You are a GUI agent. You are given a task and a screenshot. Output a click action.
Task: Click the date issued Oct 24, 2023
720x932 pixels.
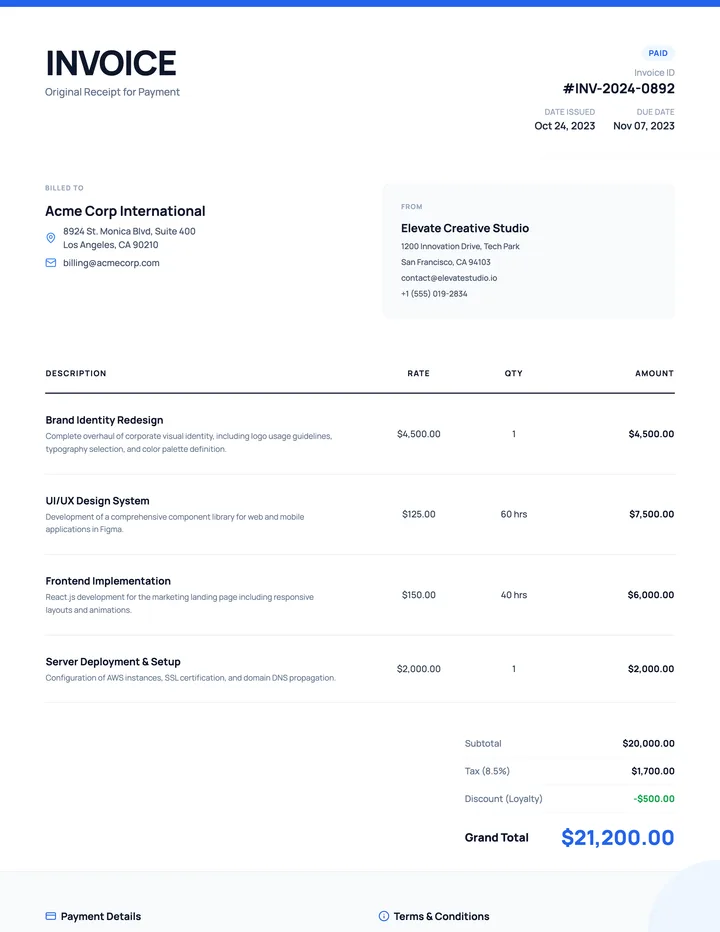(x=564, y=126)
